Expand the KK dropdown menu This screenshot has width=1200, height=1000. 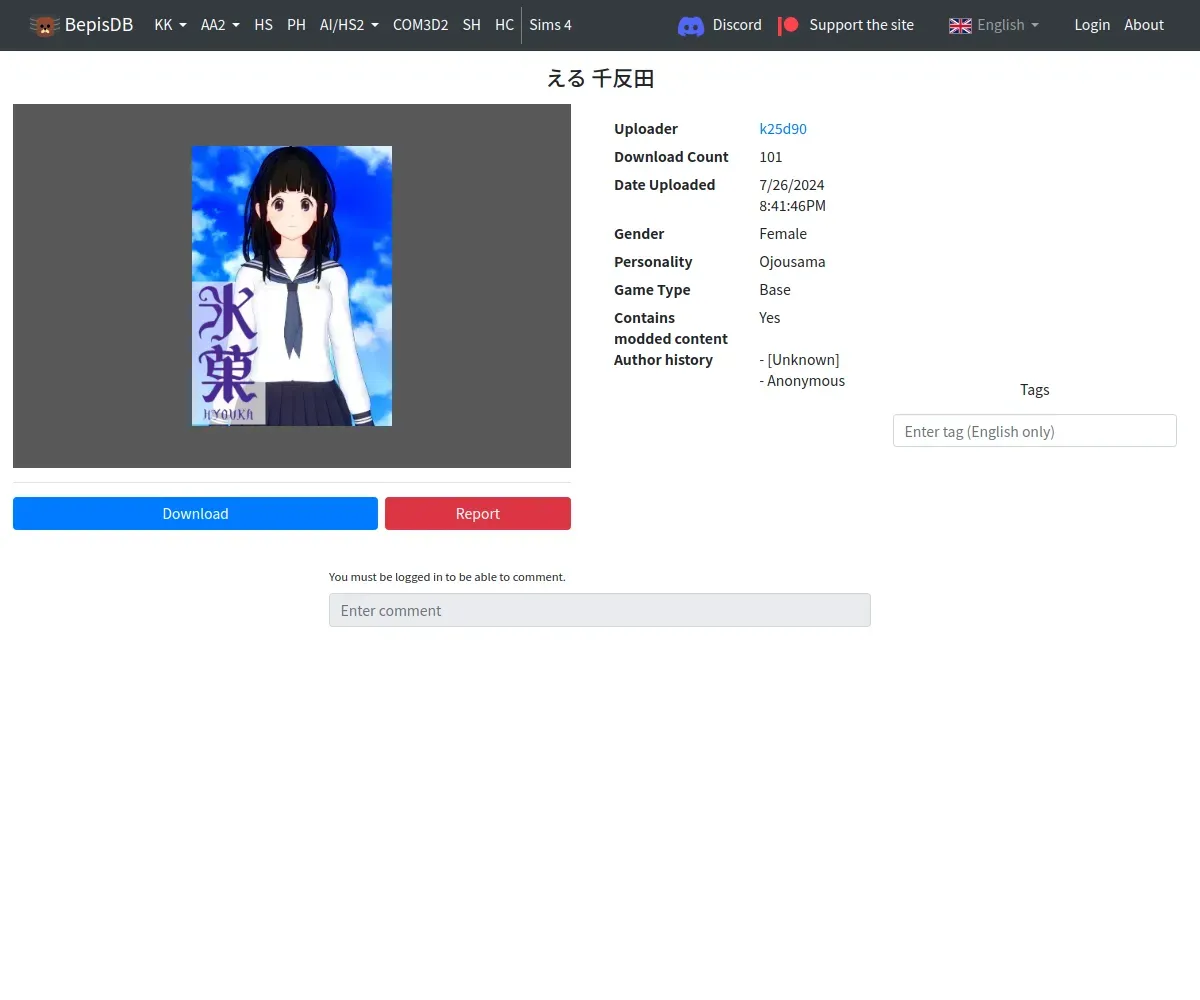170,25
